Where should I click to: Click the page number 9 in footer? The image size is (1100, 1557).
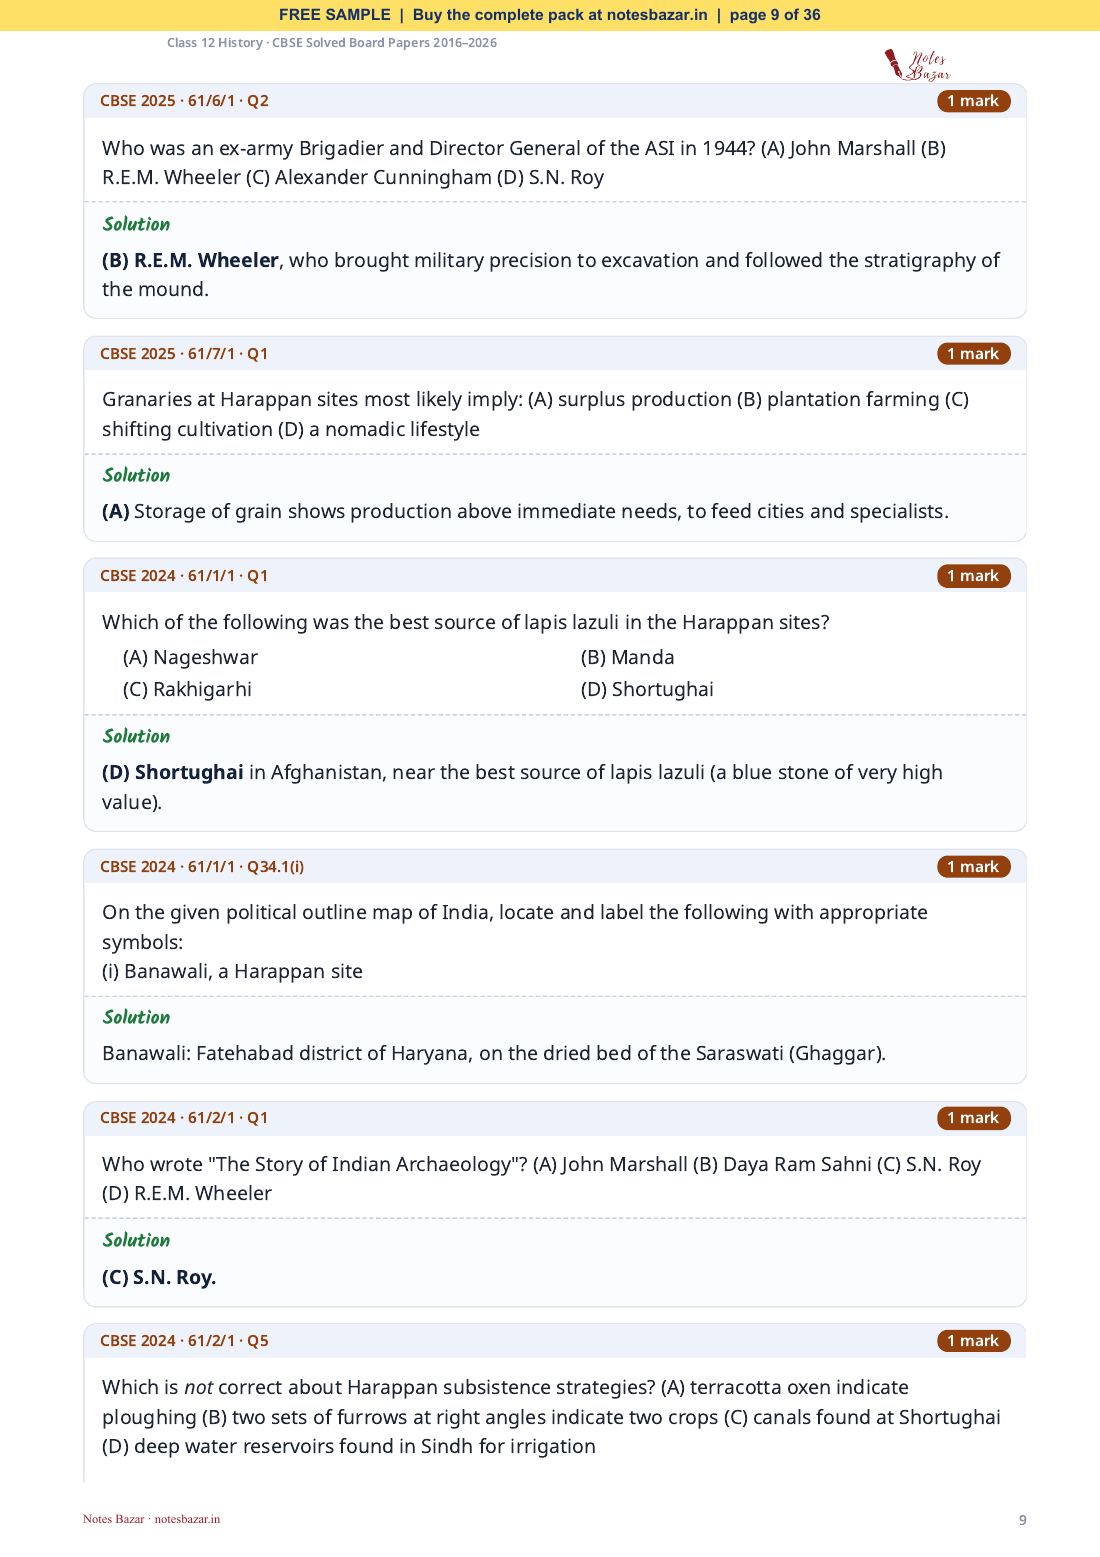pos(1022,1520)
